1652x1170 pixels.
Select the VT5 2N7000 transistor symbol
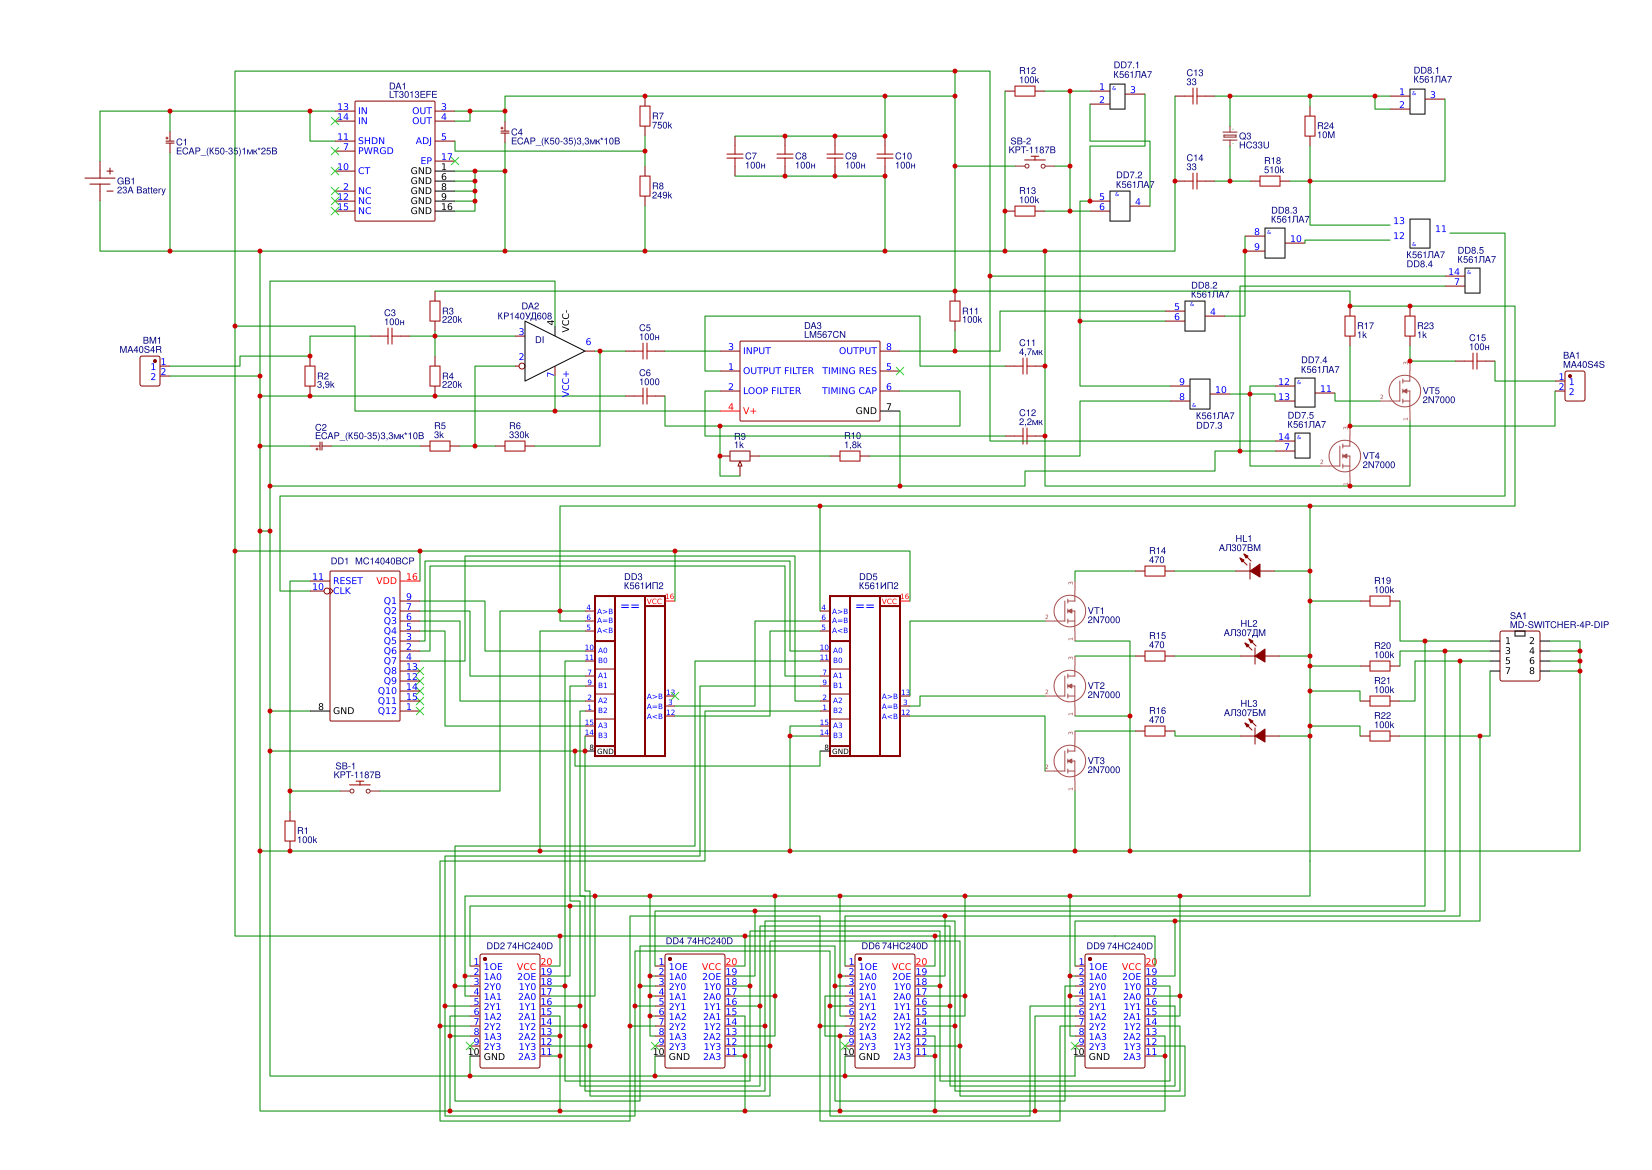tap(1405, 391)
